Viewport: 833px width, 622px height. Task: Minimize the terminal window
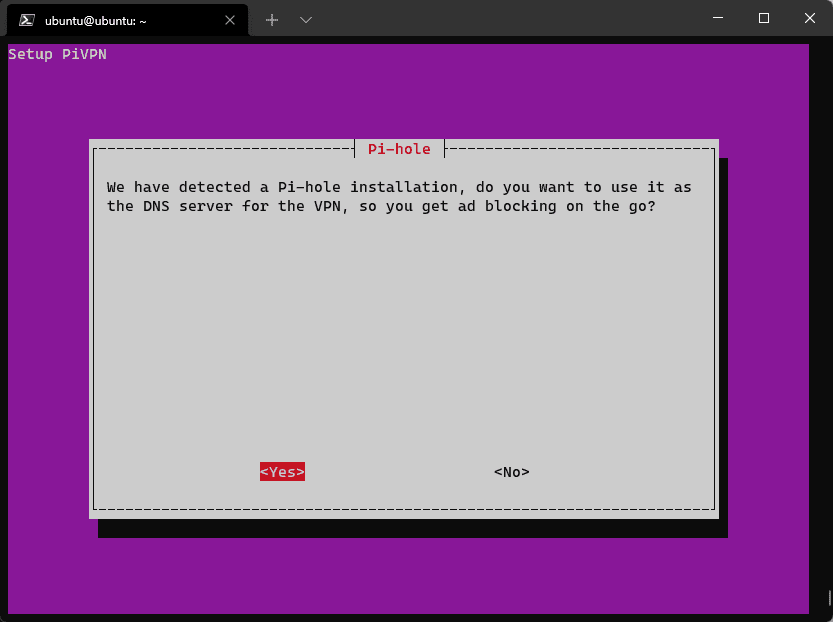coord(718,18)
